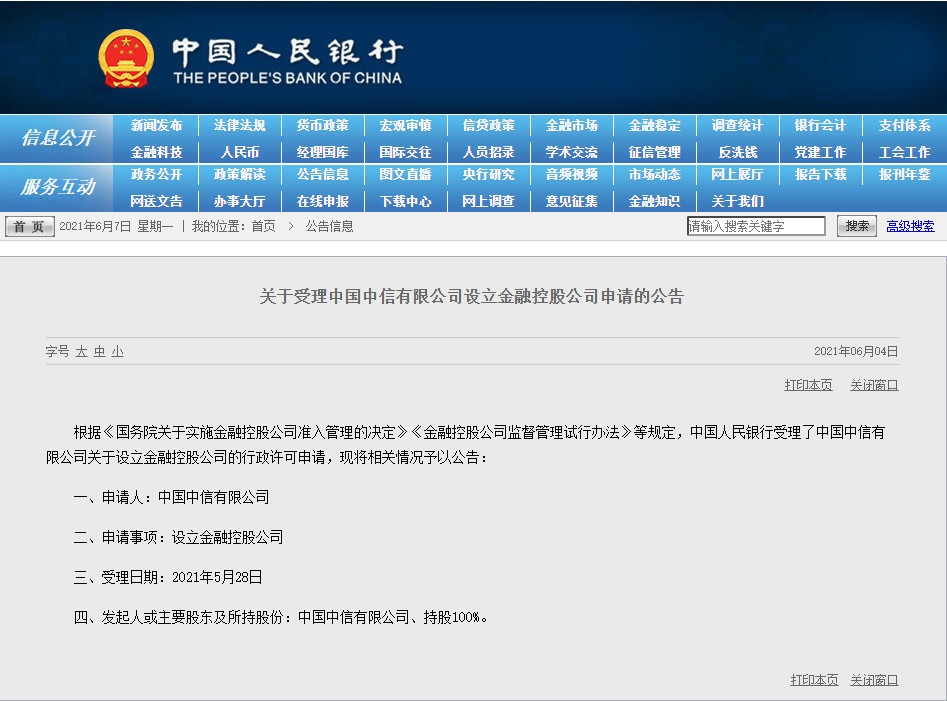Open the 新闻发布 menu item
Screen dimensions: 947x701
[158, 126]
